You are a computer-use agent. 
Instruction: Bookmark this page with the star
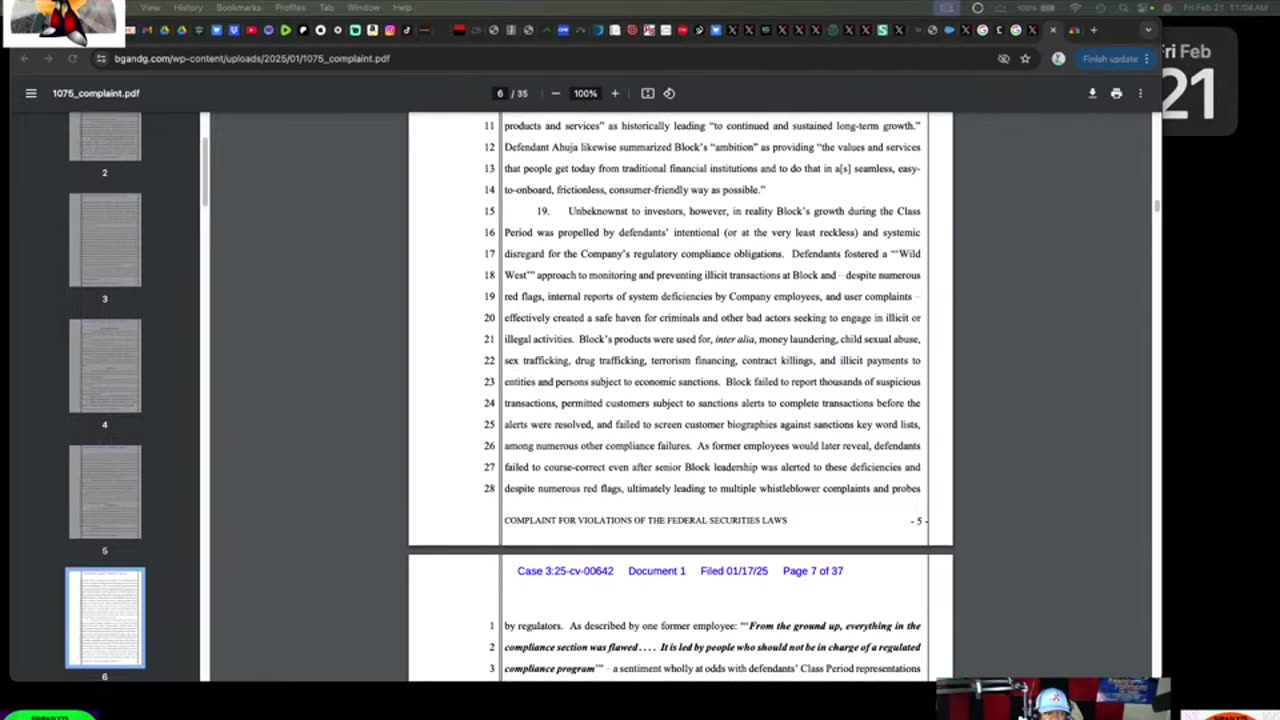[1025, 58]
